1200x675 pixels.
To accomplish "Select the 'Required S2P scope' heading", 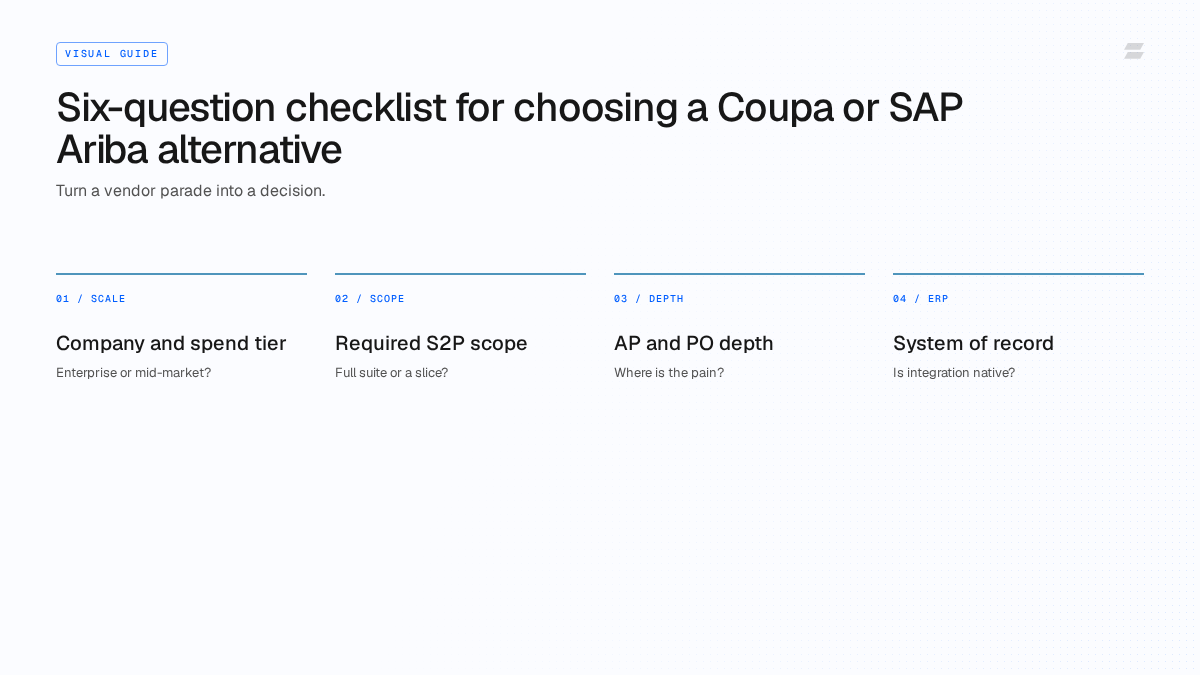I will point(431,343).
